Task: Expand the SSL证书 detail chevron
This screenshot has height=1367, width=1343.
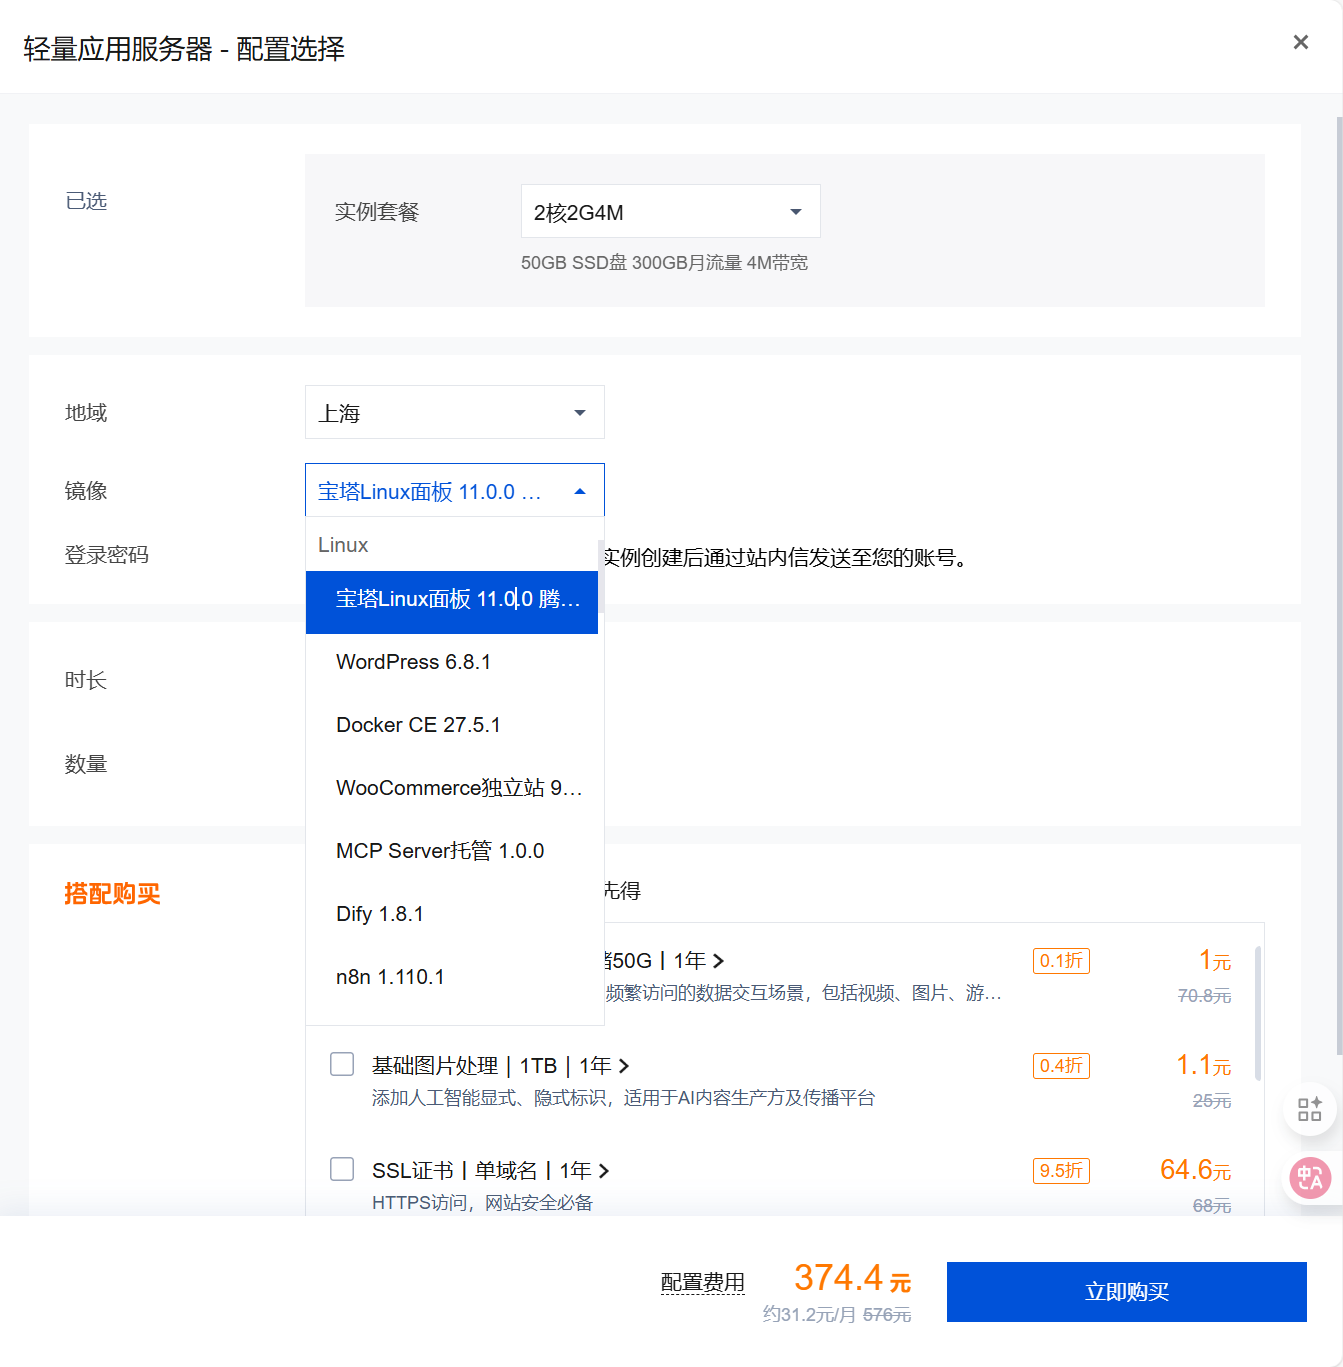Action: (606, 1170)
